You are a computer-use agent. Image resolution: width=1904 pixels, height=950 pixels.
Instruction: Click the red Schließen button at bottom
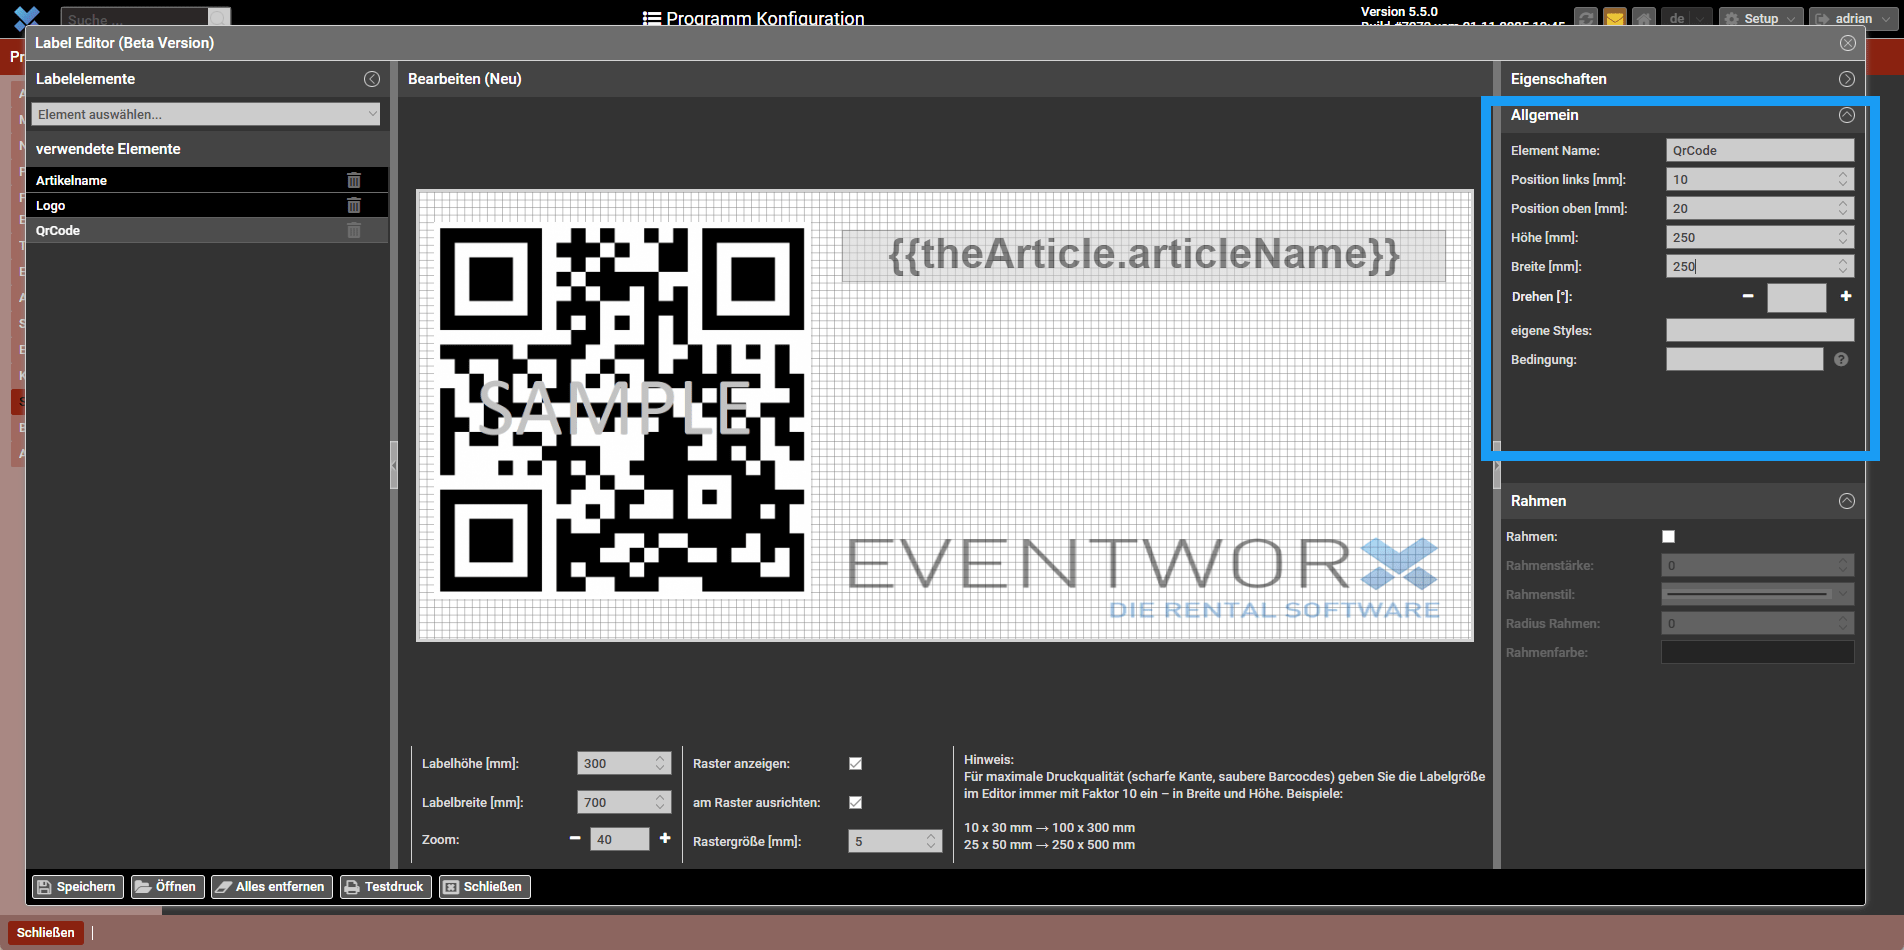point(45,932)
